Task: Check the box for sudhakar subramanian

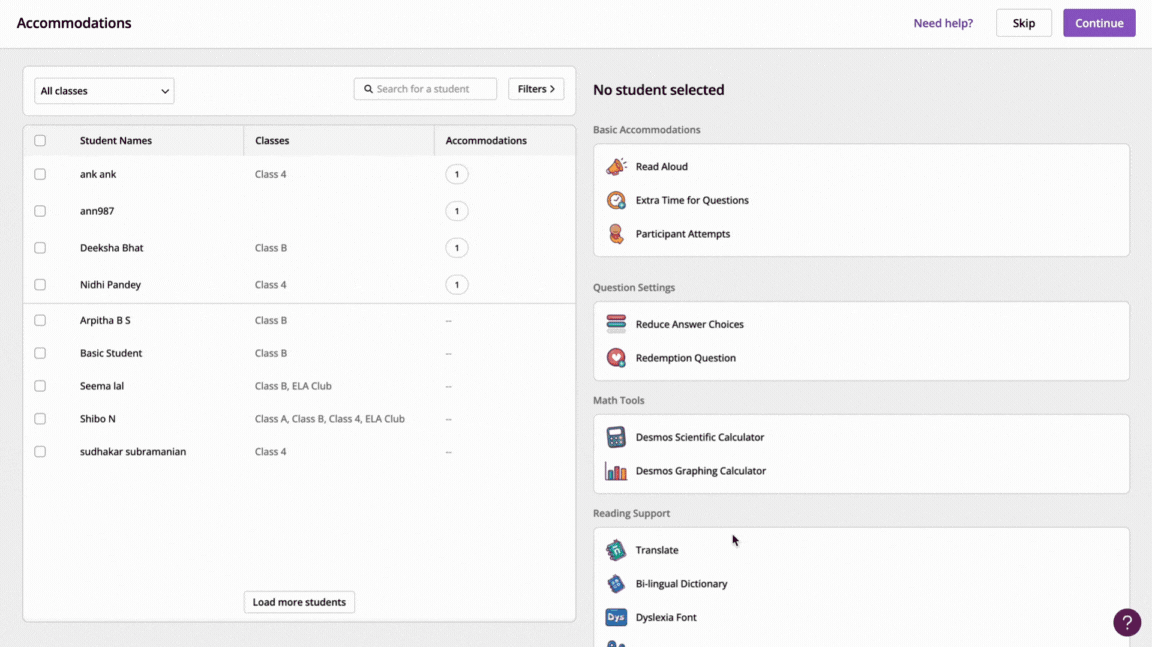Action: pyautogui.click(x=40, y=452)
